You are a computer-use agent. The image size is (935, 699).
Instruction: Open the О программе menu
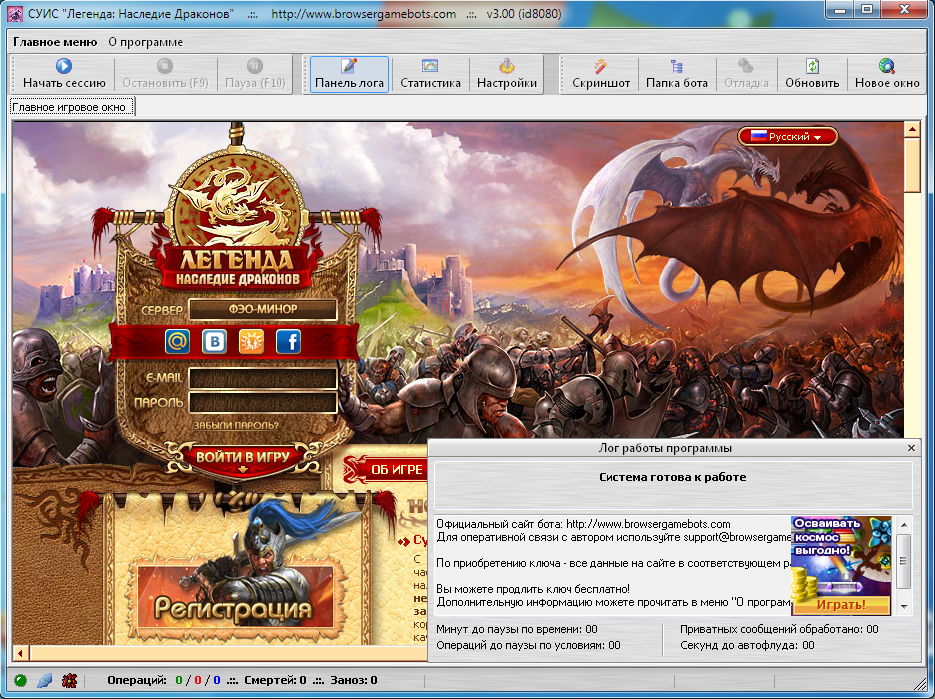click(145, 42)
